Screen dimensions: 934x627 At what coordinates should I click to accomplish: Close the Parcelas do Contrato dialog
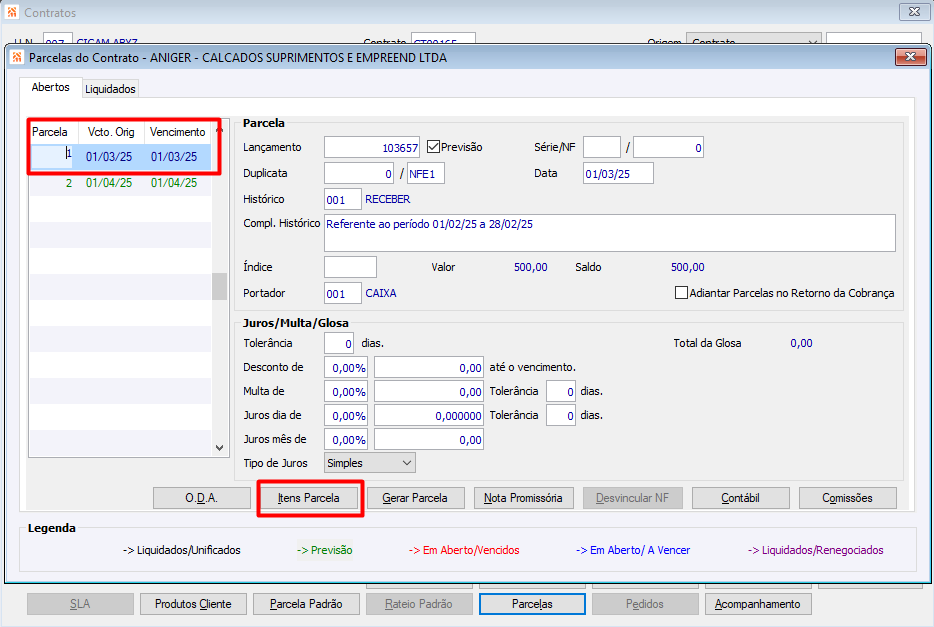pos(910,57)
